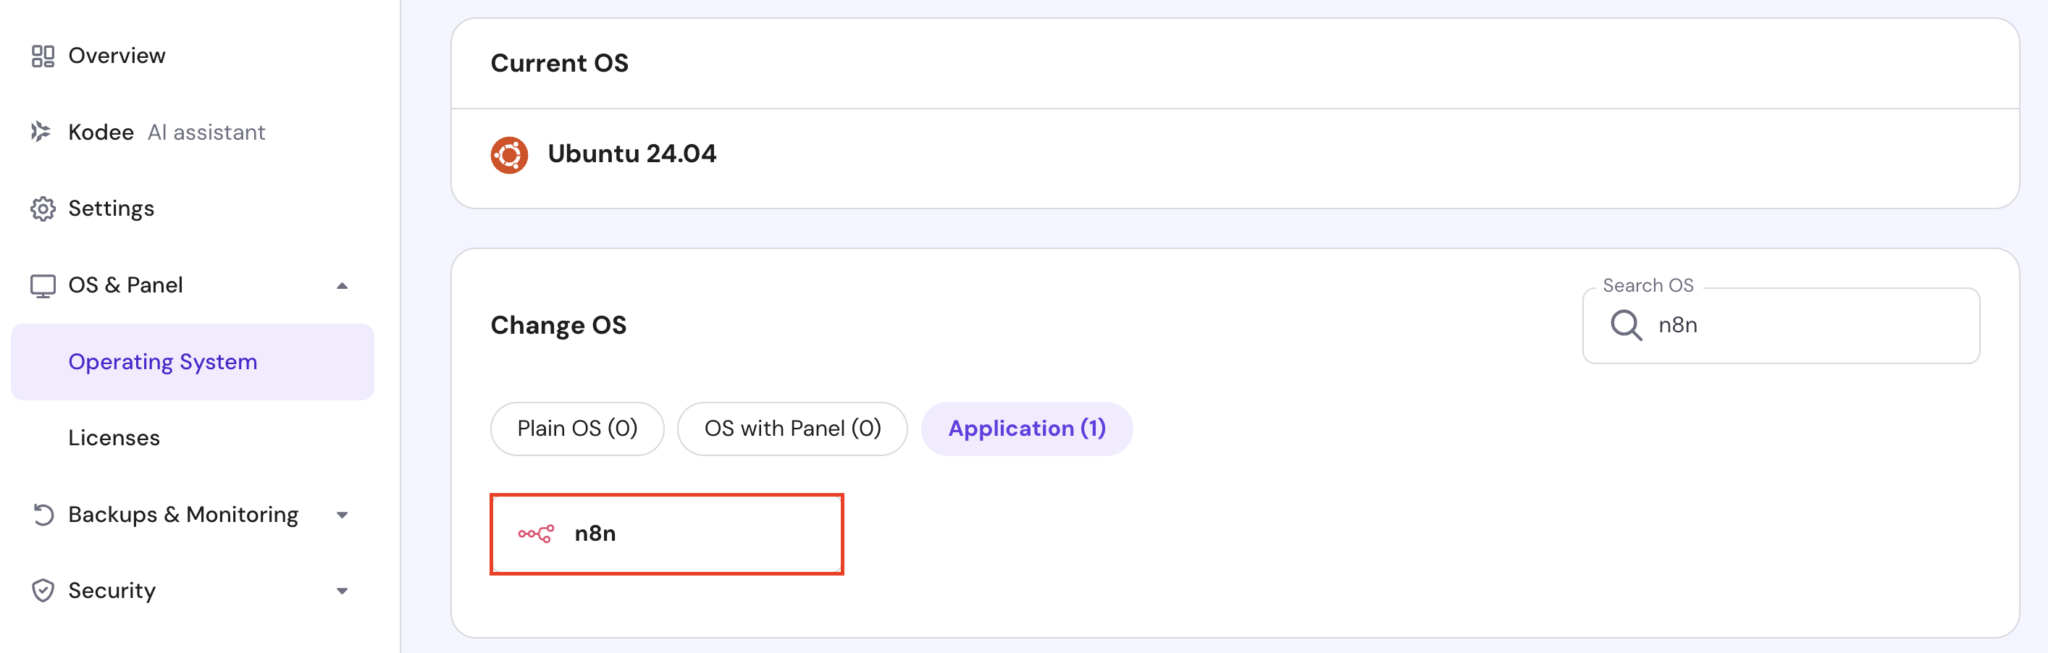This screenshot has width=2048, height=653.
Task: Select the n8n application card
Action: (666, 533)
